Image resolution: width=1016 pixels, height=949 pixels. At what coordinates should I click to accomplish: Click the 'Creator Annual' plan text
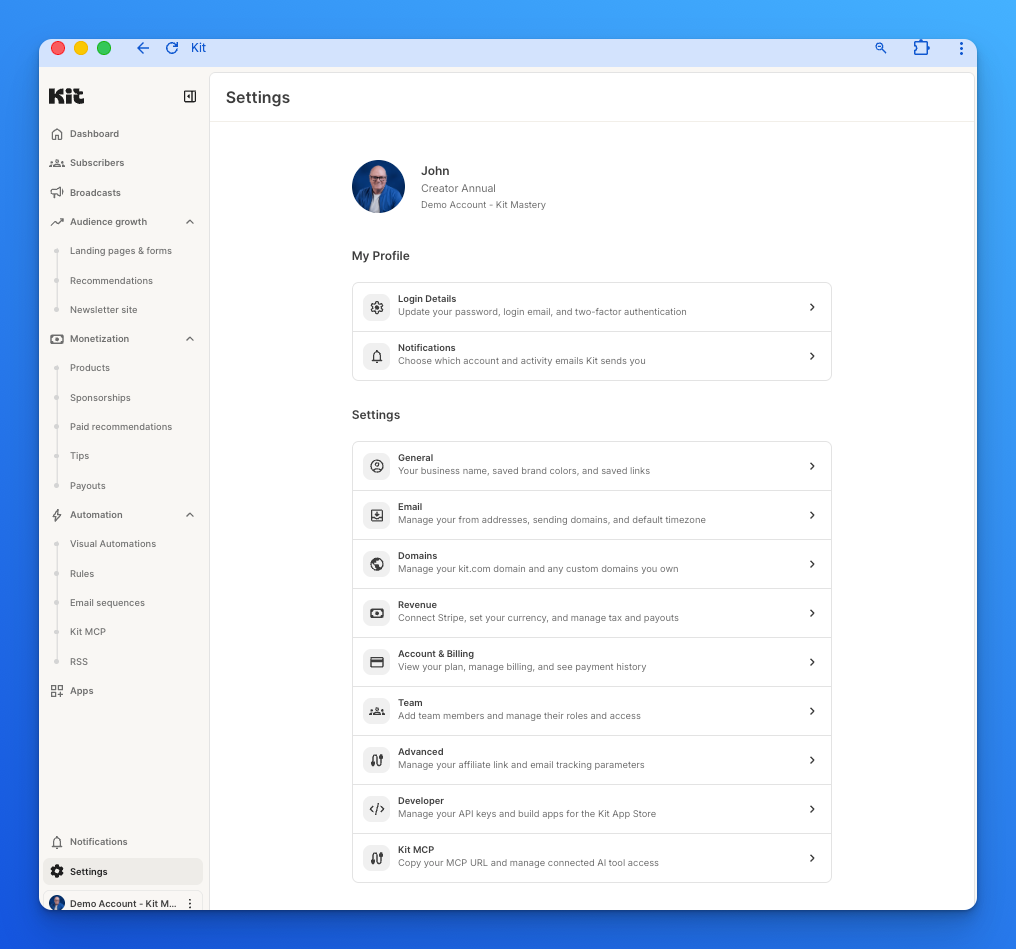click(458, 189)
